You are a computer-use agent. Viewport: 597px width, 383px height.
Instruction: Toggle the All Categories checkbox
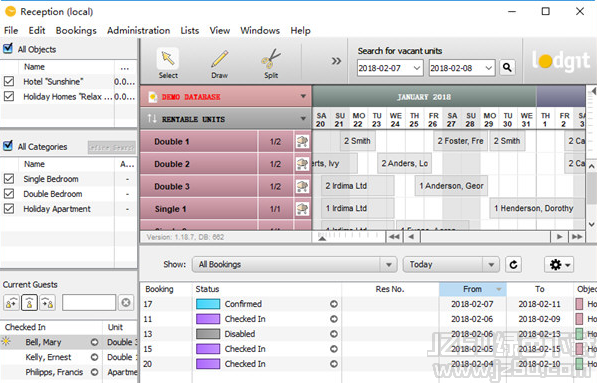tap(8, 146)
